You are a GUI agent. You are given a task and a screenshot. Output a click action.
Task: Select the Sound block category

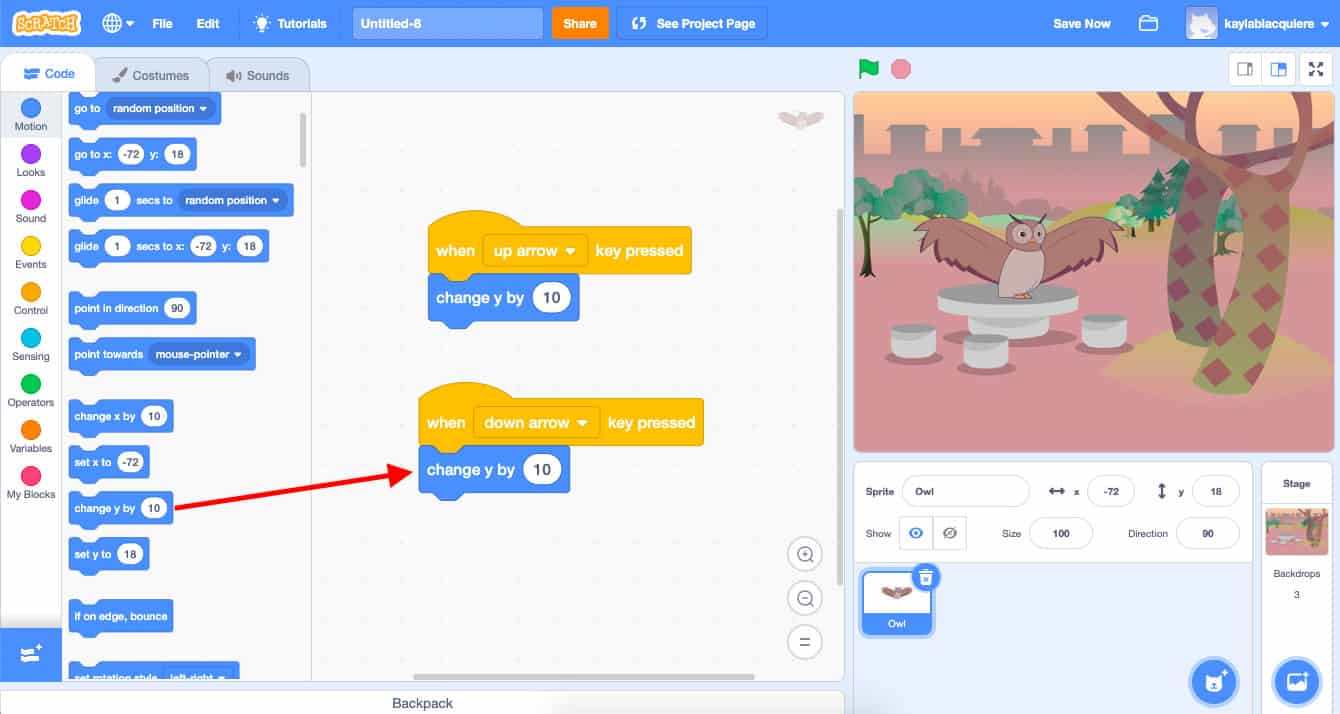pos(31,207)
